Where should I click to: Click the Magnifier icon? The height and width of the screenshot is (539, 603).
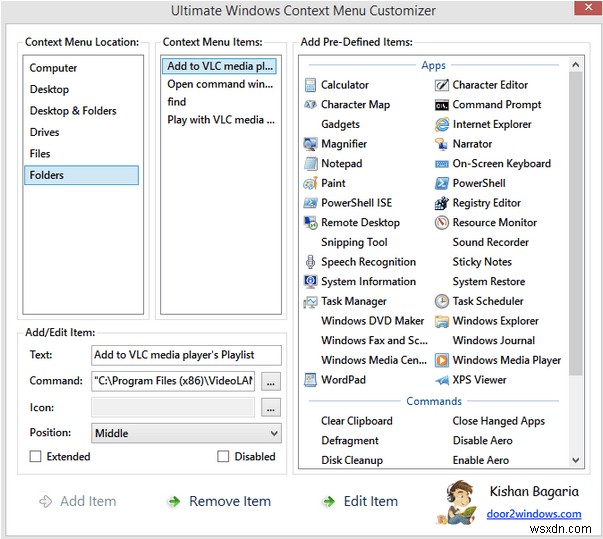311,144
